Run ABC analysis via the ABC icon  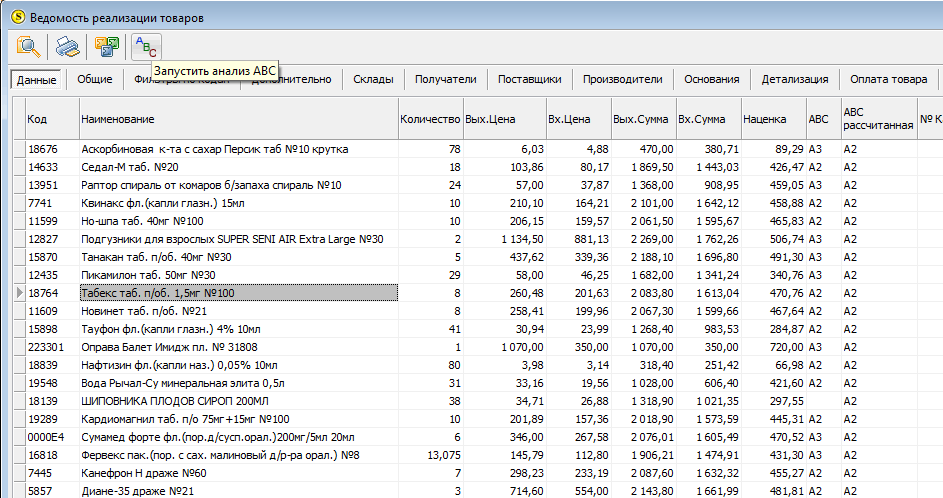tap(146, 46)
